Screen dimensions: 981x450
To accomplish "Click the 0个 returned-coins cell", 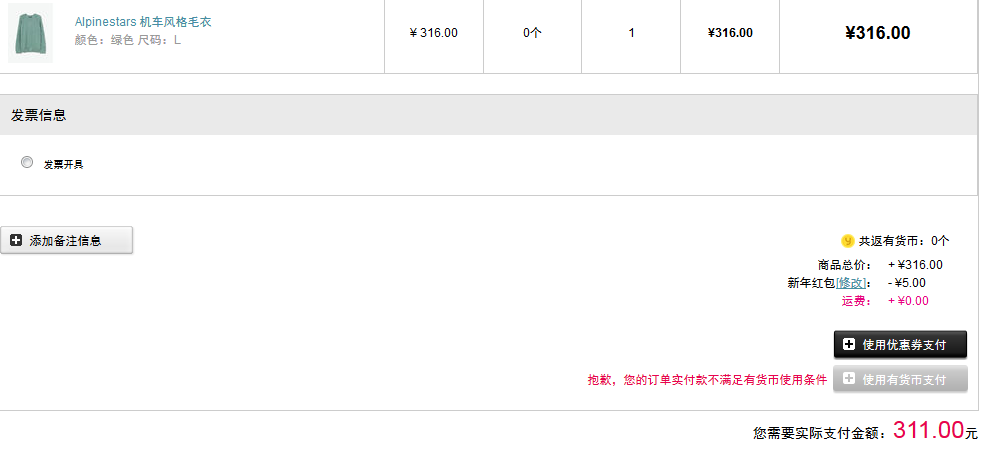I will pyautogui.click(x=532, y=33).
